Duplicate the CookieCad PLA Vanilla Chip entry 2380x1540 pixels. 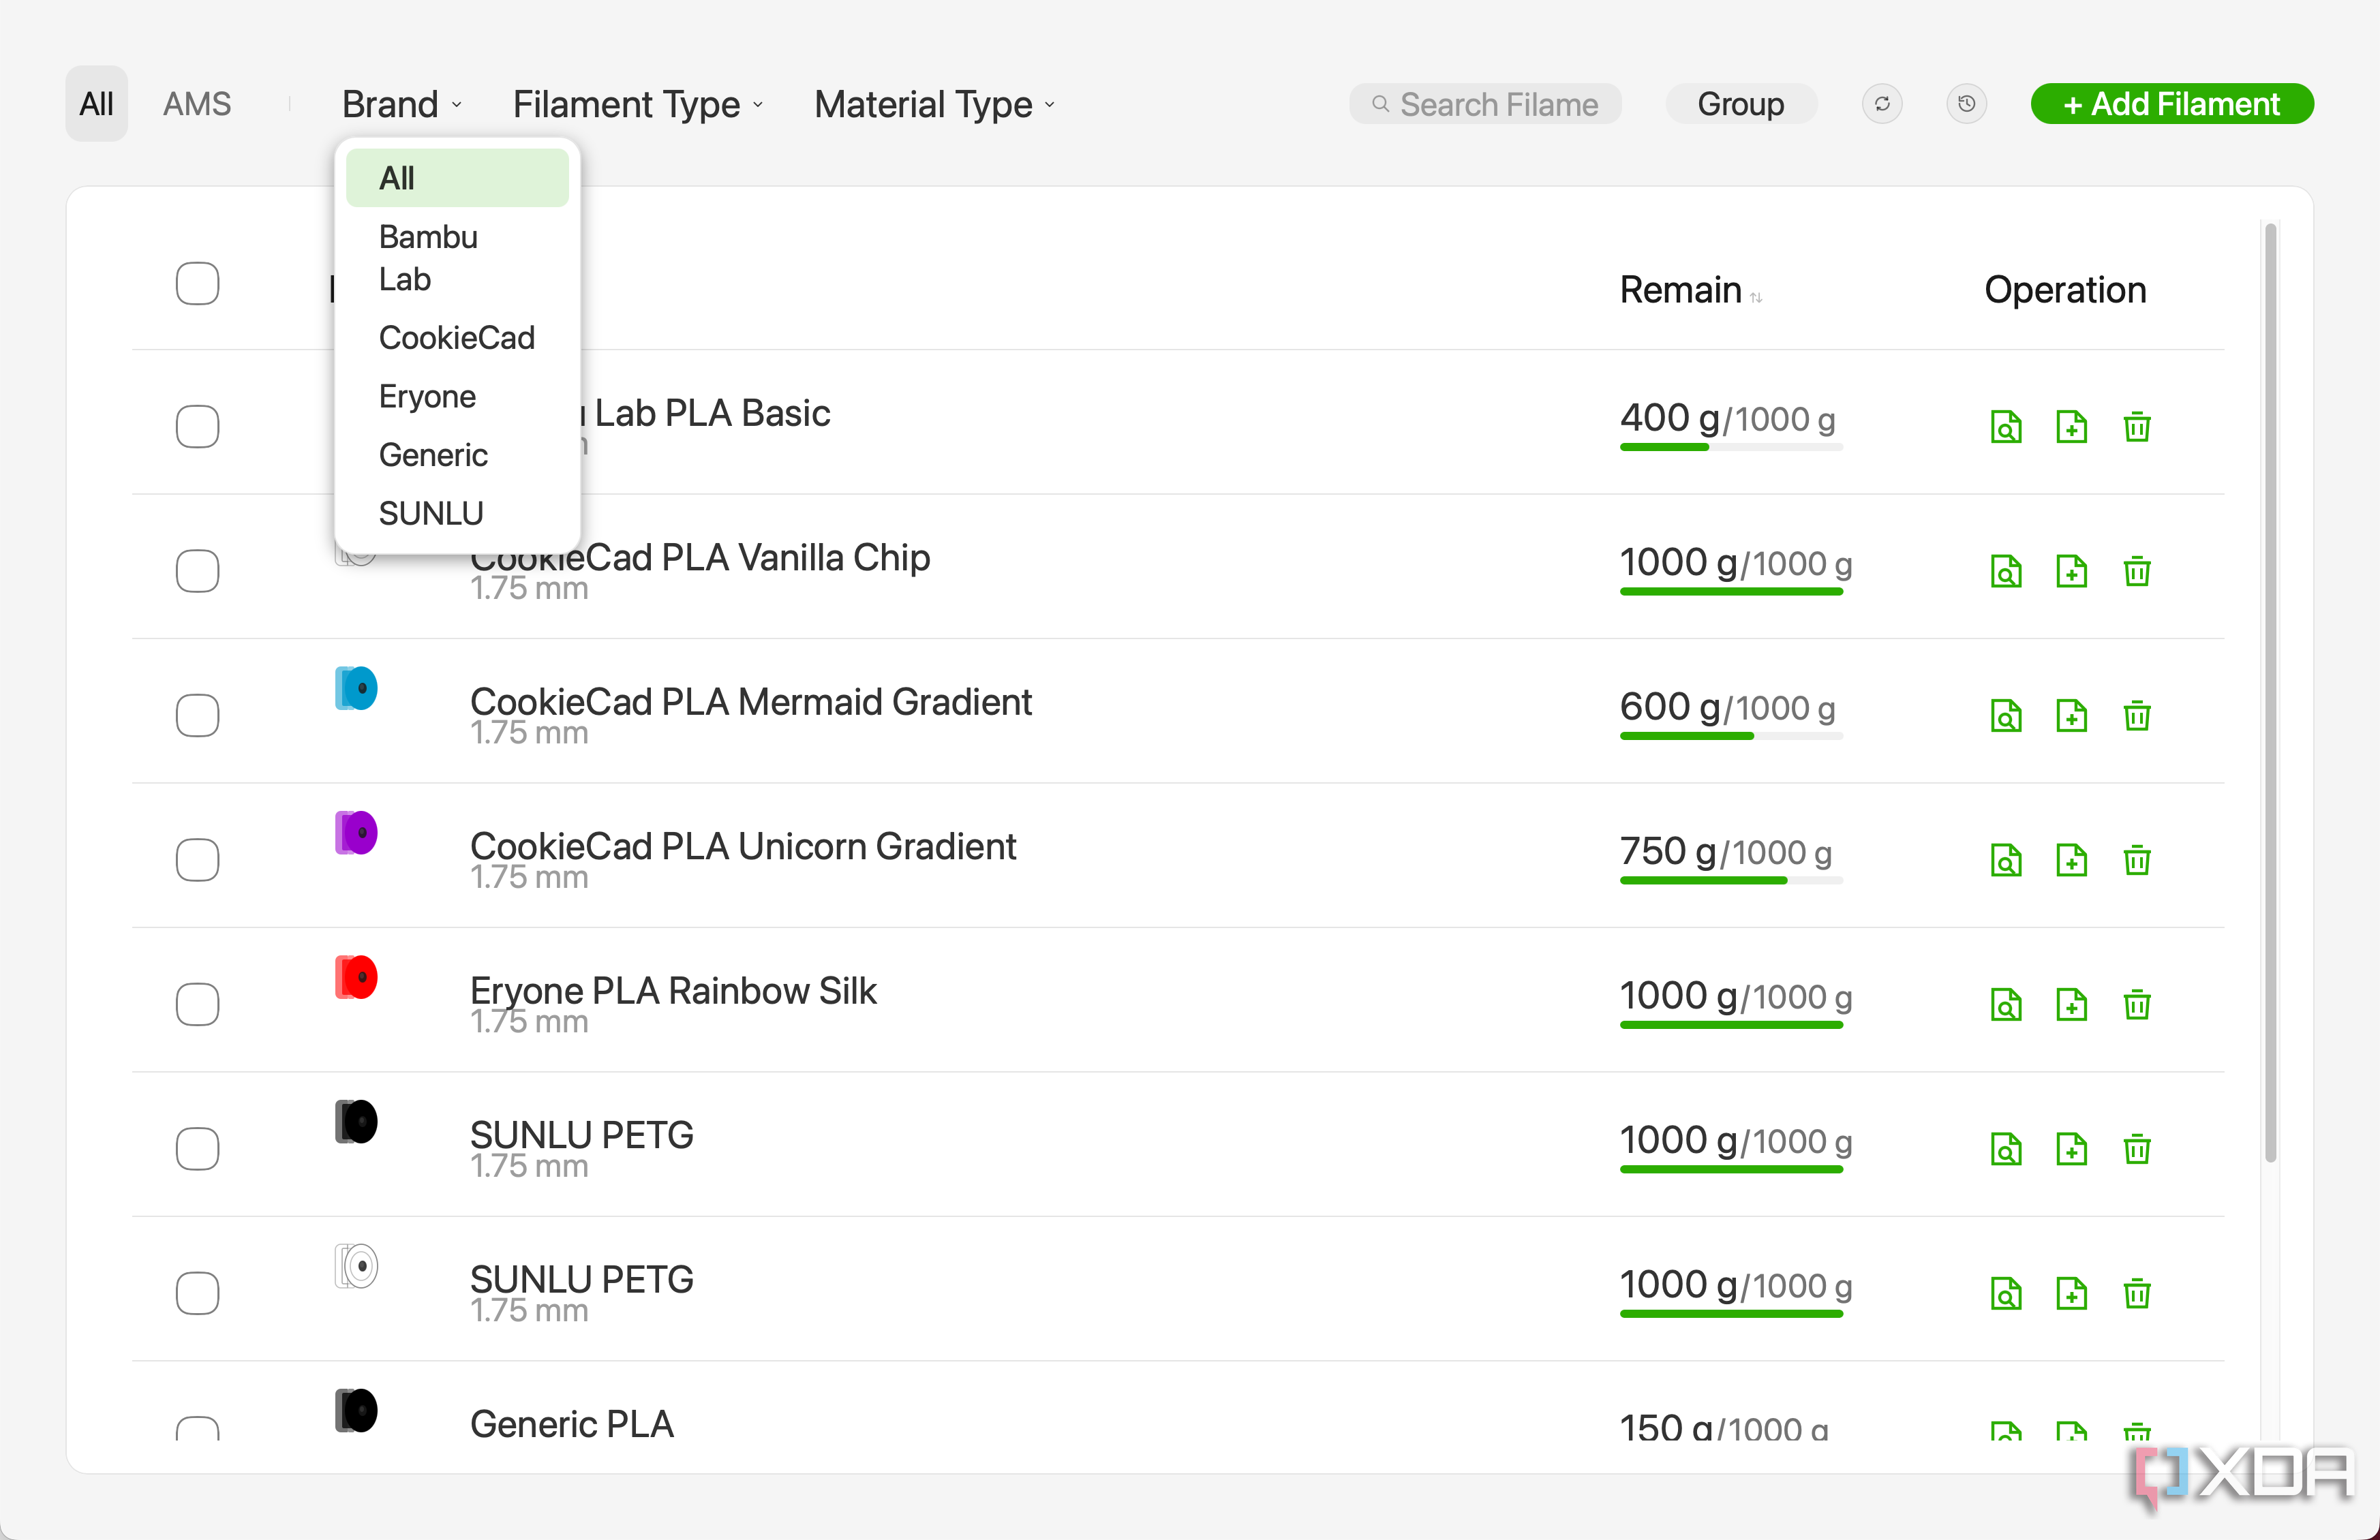(2071, 571)
